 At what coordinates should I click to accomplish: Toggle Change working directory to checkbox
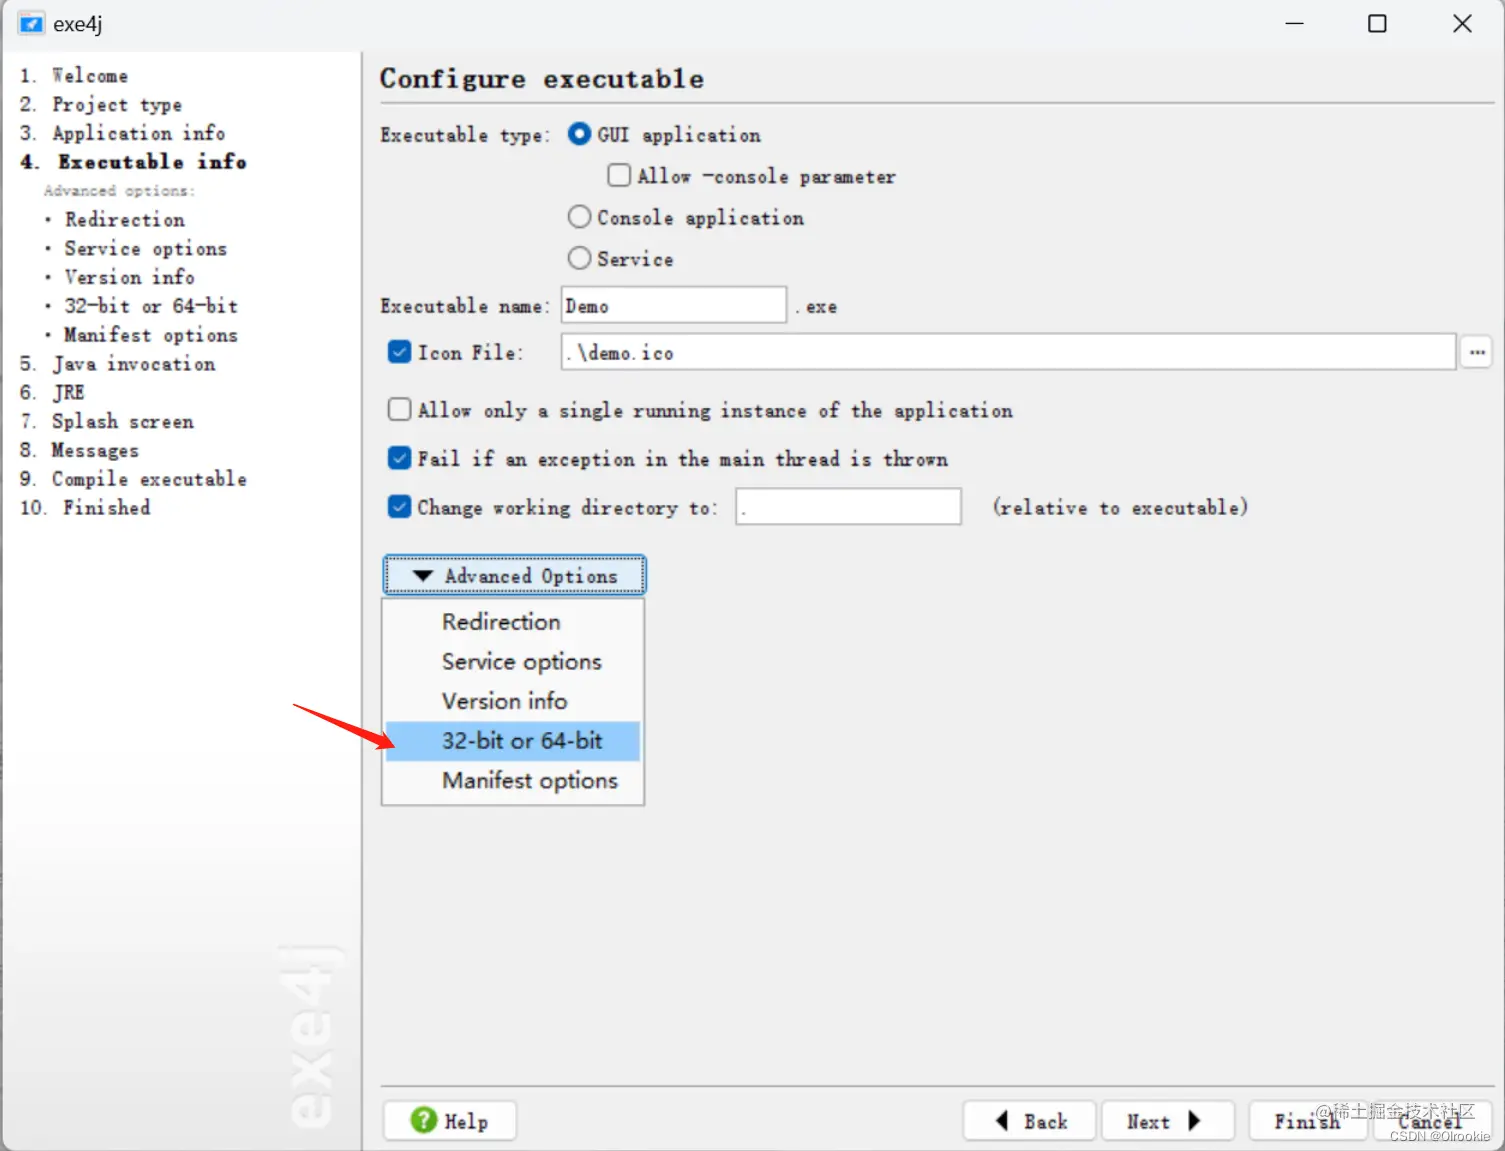pos(399,506)
